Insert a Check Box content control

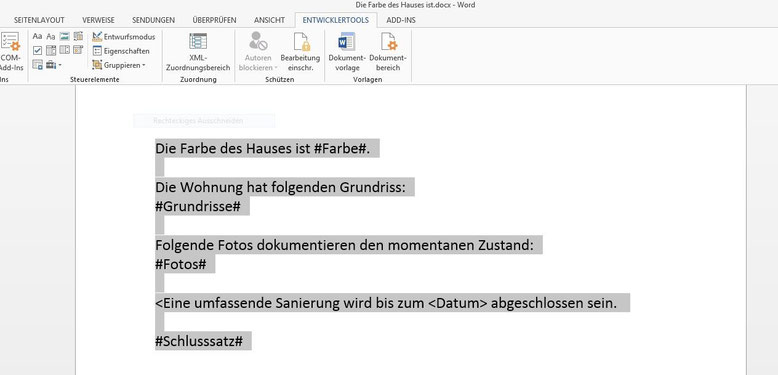click(37, 50)
